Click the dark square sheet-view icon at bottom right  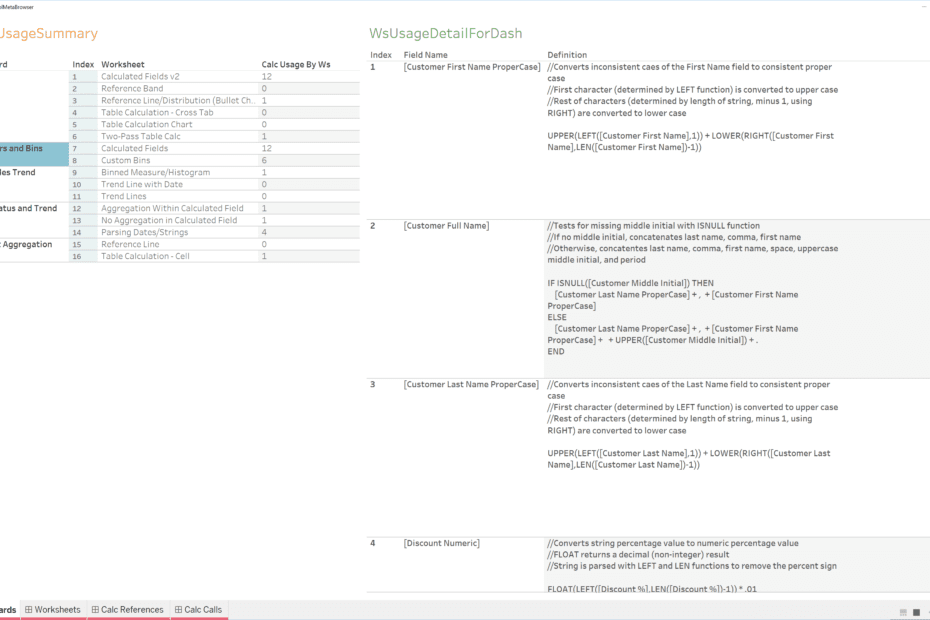pos(916,612)
